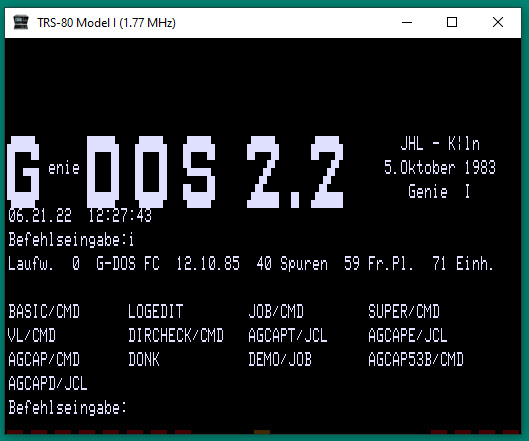Select AGCAPT/JCL in the listing

(x=288, y=335)
